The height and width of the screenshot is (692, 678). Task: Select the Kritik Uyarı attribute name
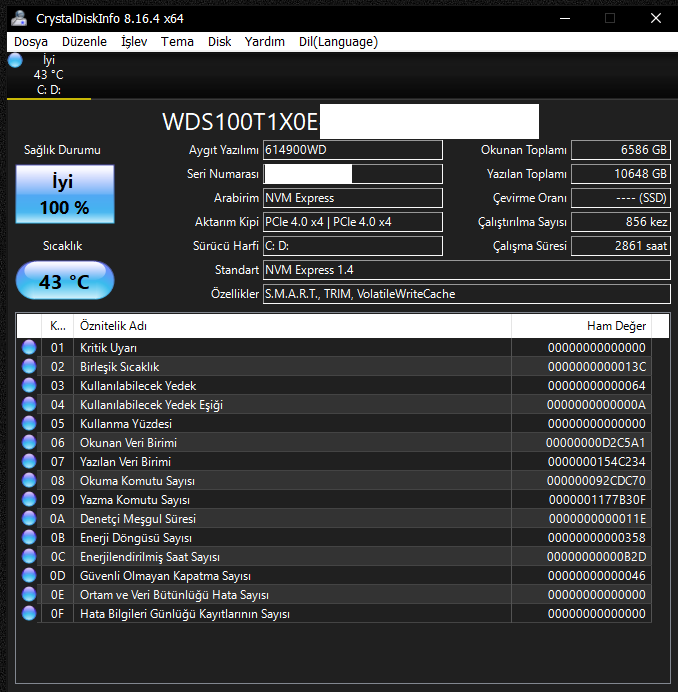108,348
